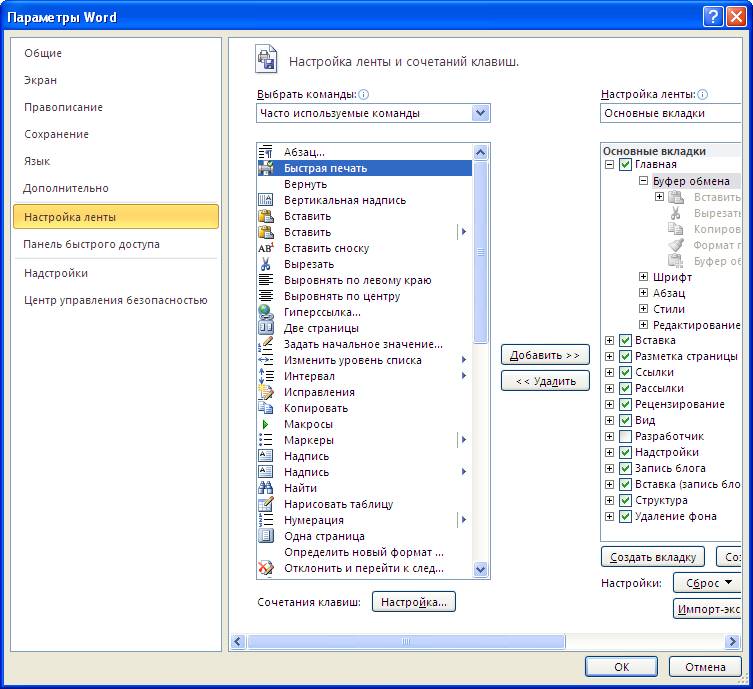Click the Создать вкладку button
The width and height of the screenshot is (753, 689).
click(x=653, y=557)
